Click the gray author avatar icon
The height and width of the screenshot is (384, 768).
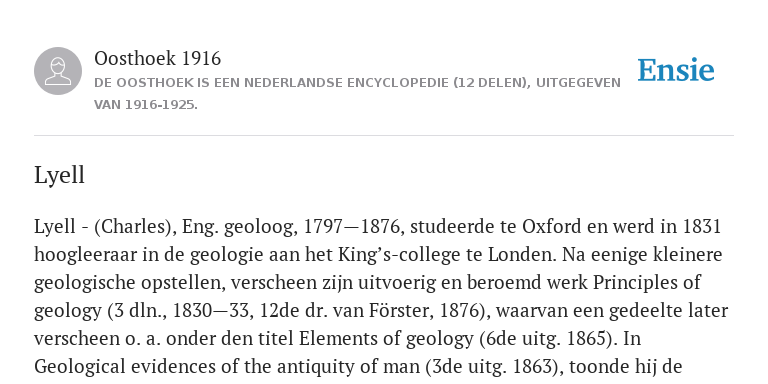coord(58,71)
